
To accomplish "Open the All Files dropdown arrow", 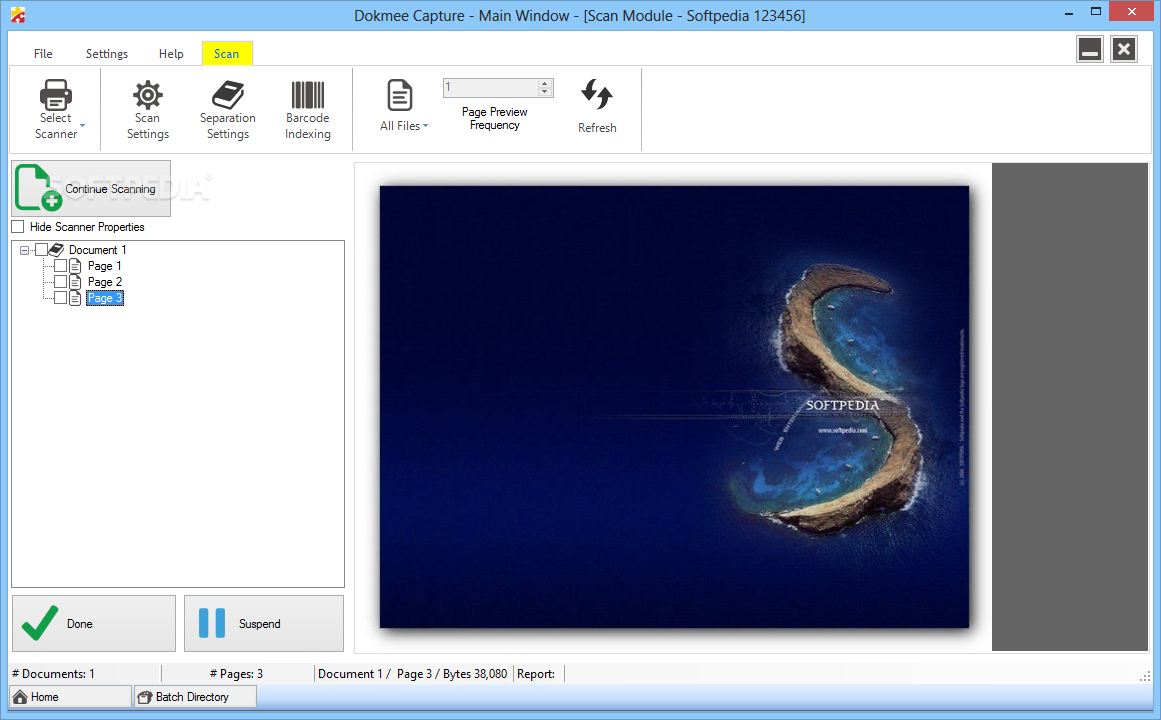I will pos(426,126).
